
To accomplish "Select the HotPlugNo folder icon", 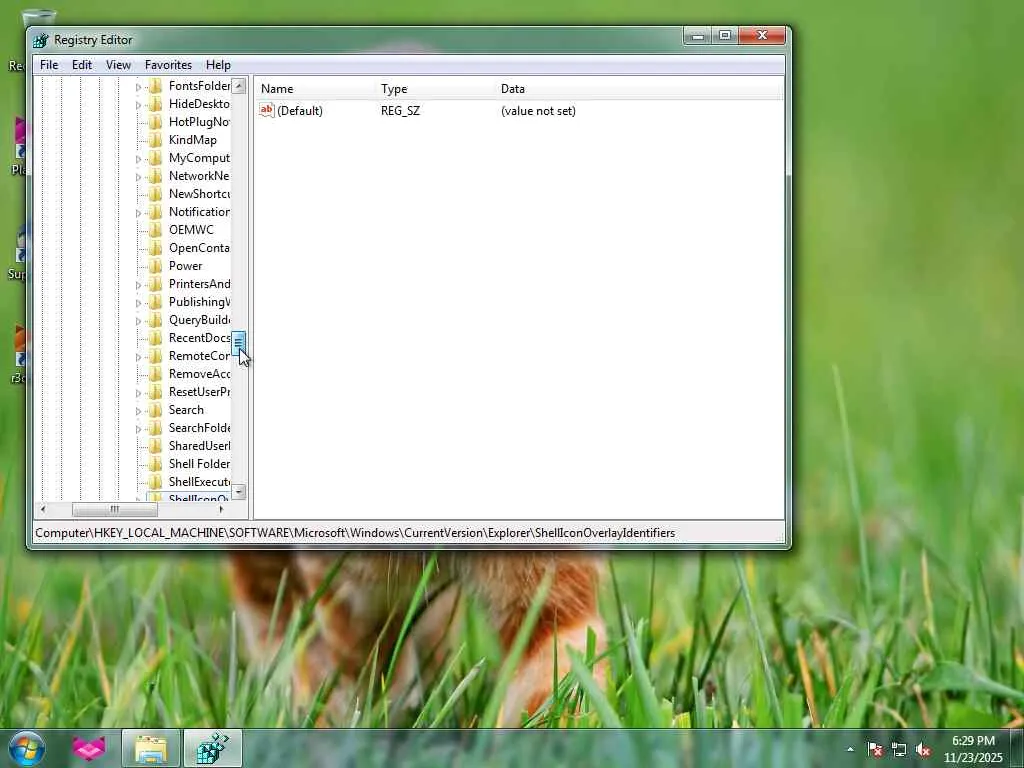I will (x=155, y=121).
